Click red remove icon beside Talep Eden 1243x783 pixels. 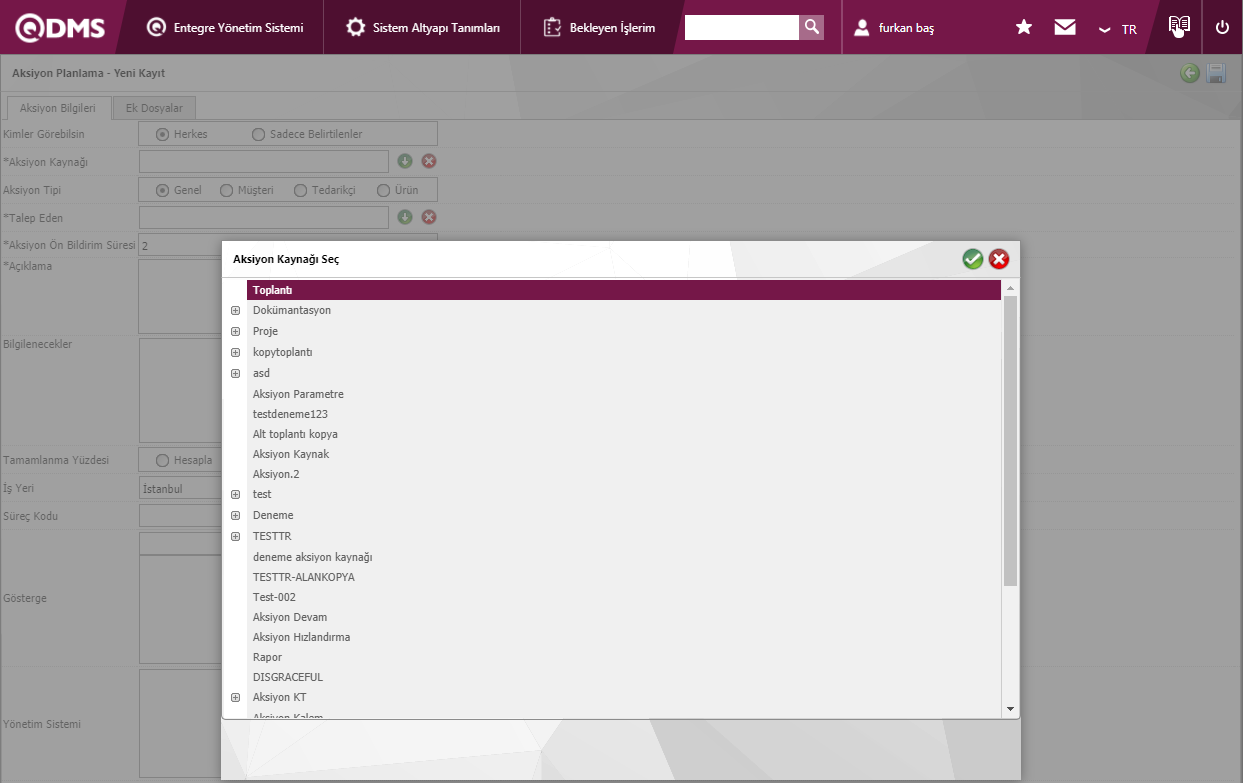click(x=429, y=217)
